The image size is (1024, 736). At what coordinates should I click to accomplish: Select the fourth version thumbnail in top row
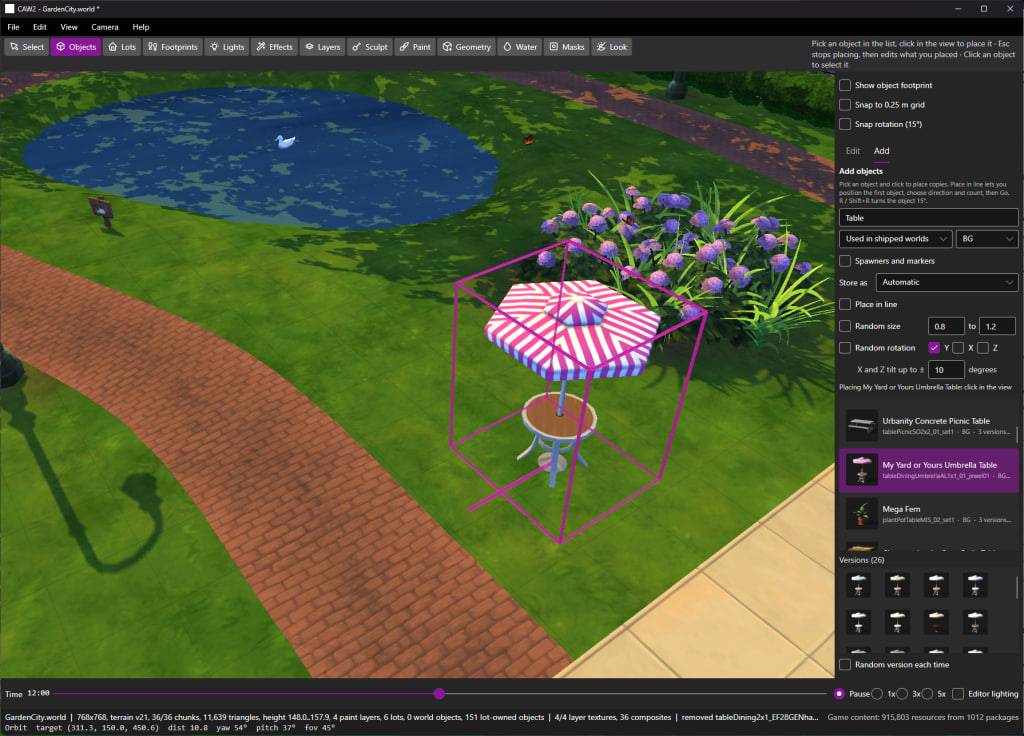point(975,585)
